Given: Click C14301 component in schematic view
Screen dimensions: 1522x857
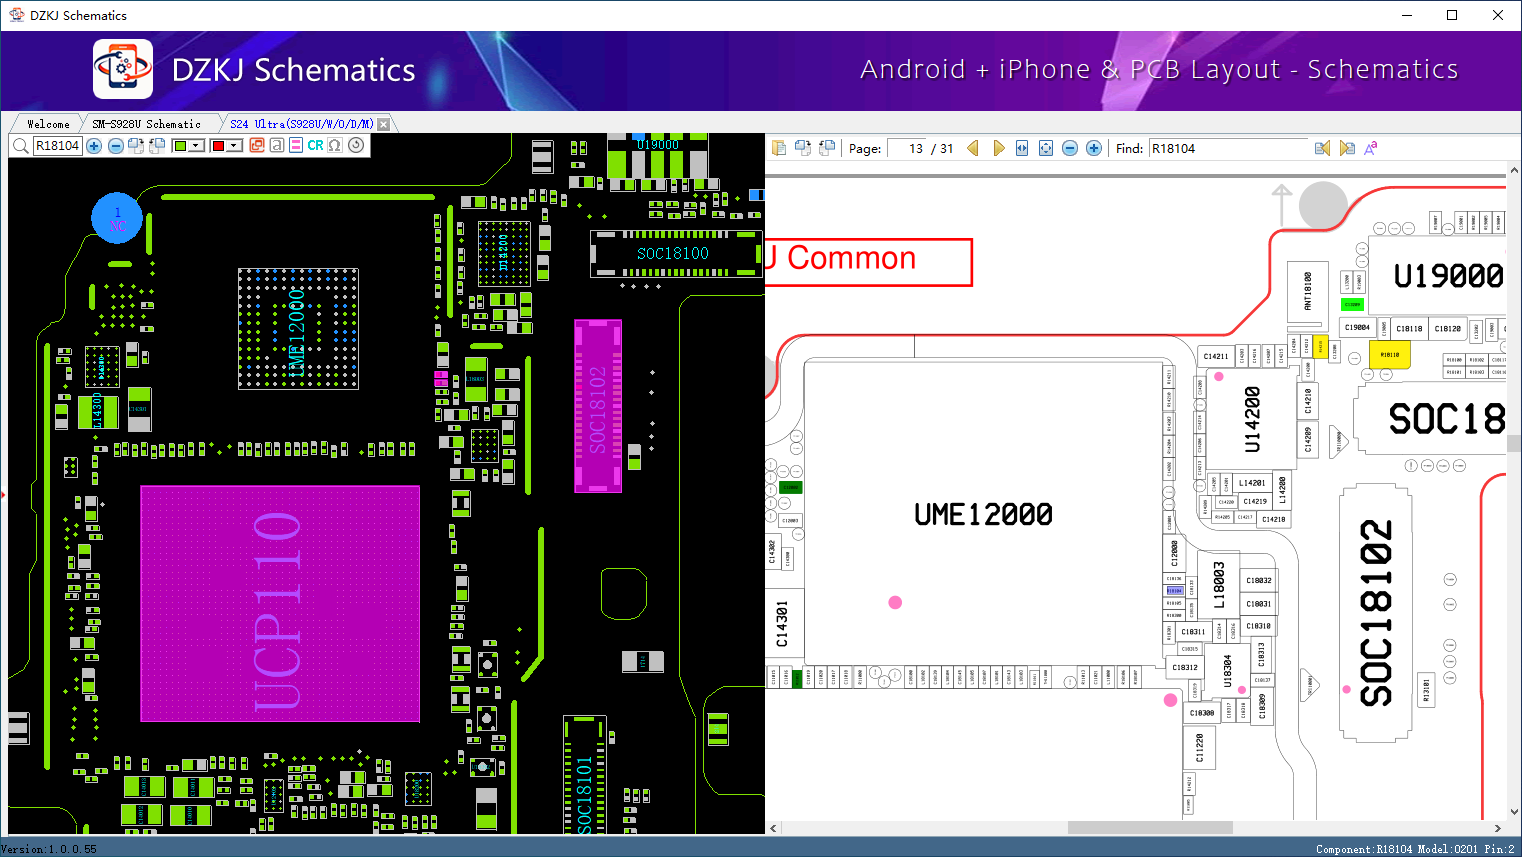Looking at the screenshot, I should [782, 624].
